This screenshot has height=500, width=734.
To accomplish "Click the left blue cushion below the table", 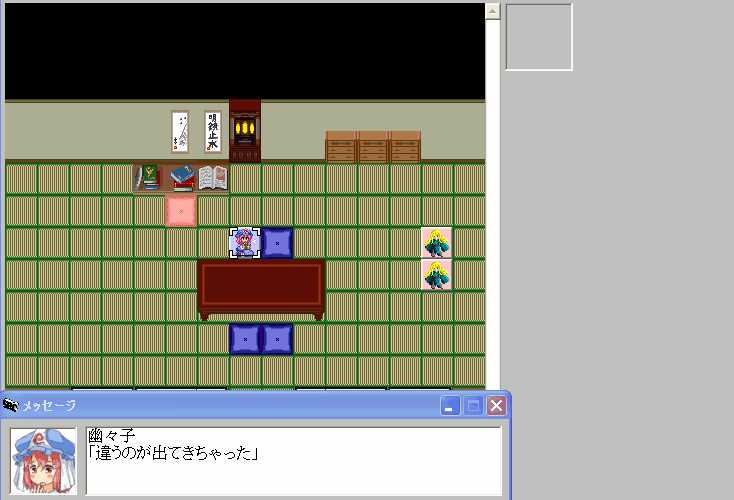I will (x=245, y=339).
